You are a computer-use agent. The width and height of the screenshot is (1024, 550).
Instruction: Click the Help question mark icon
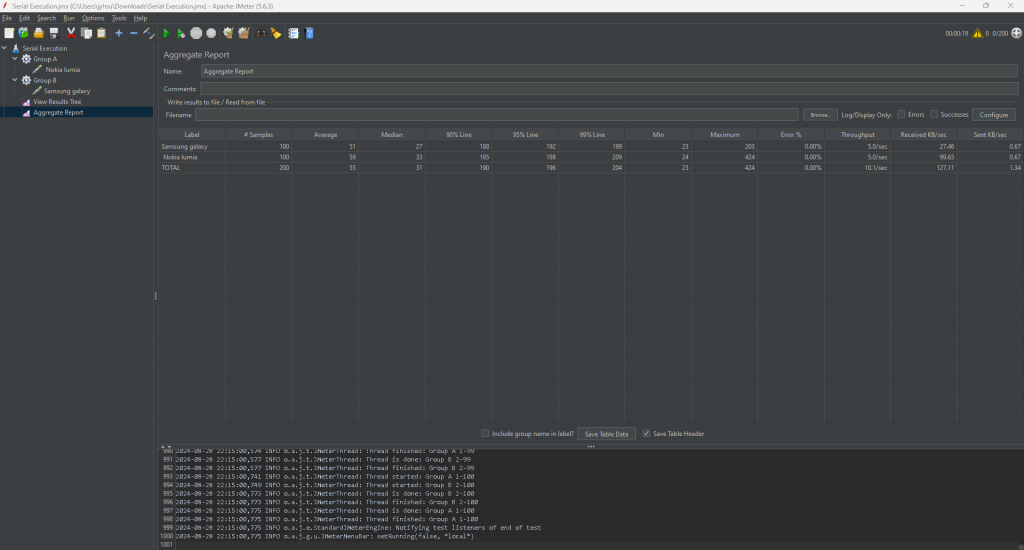(309, 33)
